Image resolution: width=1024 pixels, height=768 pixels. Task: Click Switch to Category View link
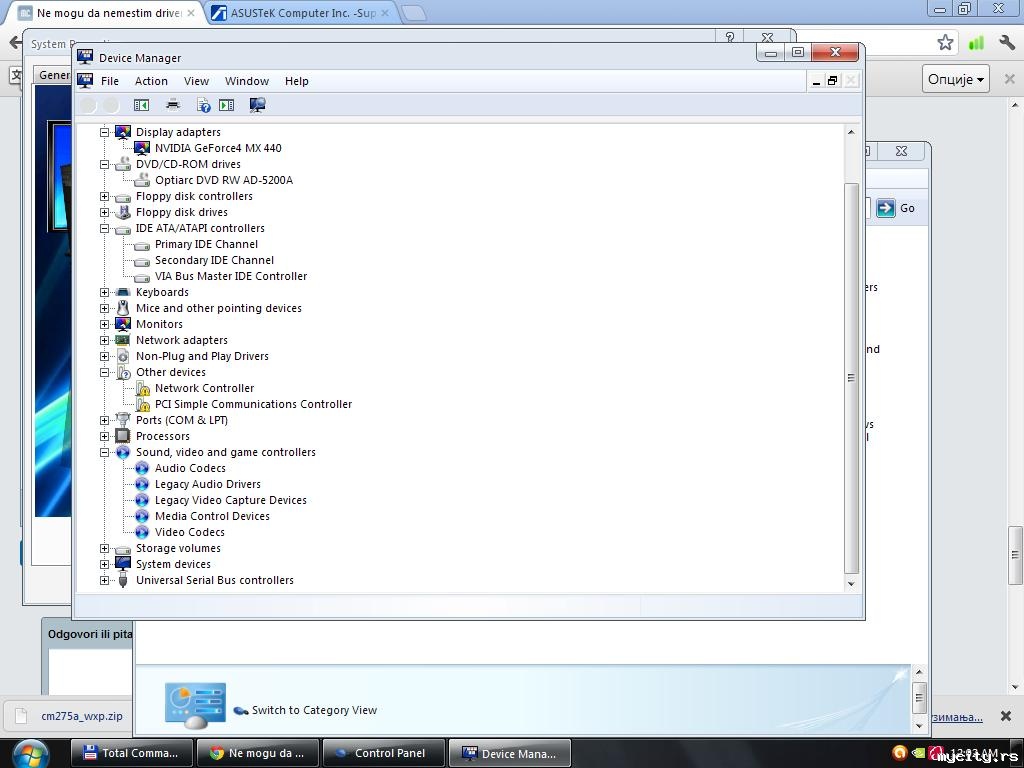pyautogui.click(x=314, y=711)
